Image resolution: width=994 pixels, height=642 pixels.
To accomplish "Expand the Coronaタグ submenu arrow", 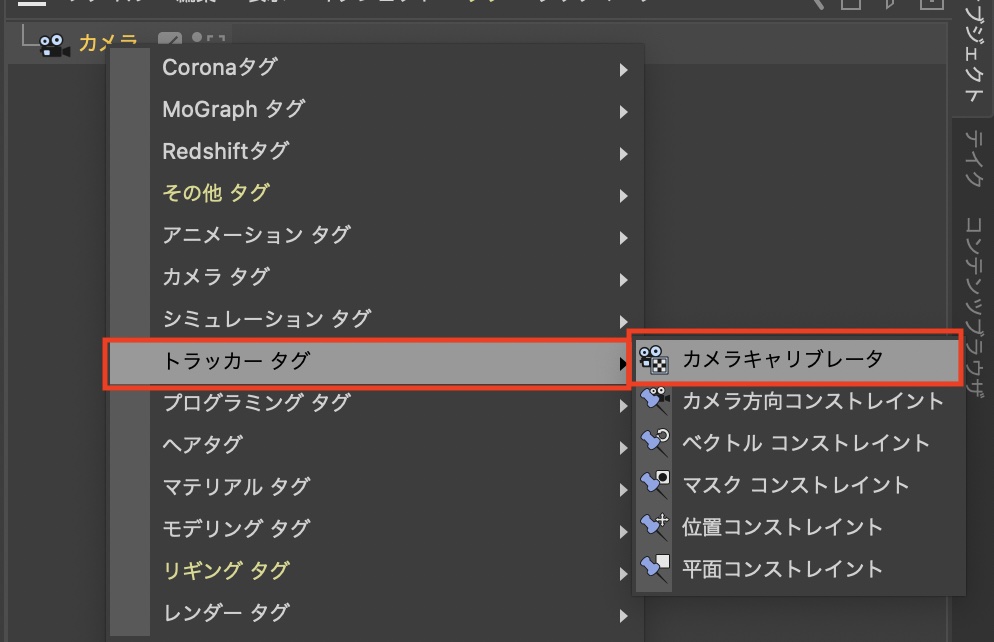I will [623, 70].
